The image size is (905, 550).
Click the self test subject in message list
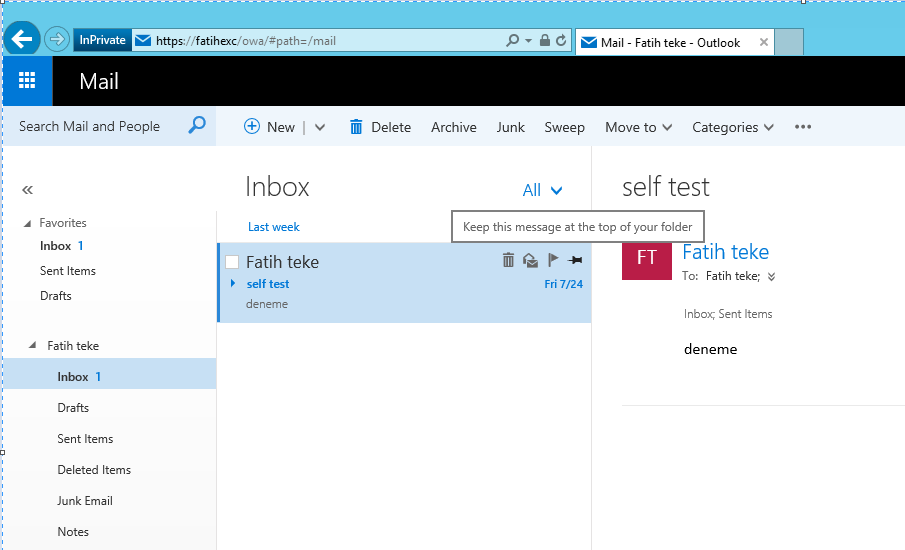coord(268,284)
